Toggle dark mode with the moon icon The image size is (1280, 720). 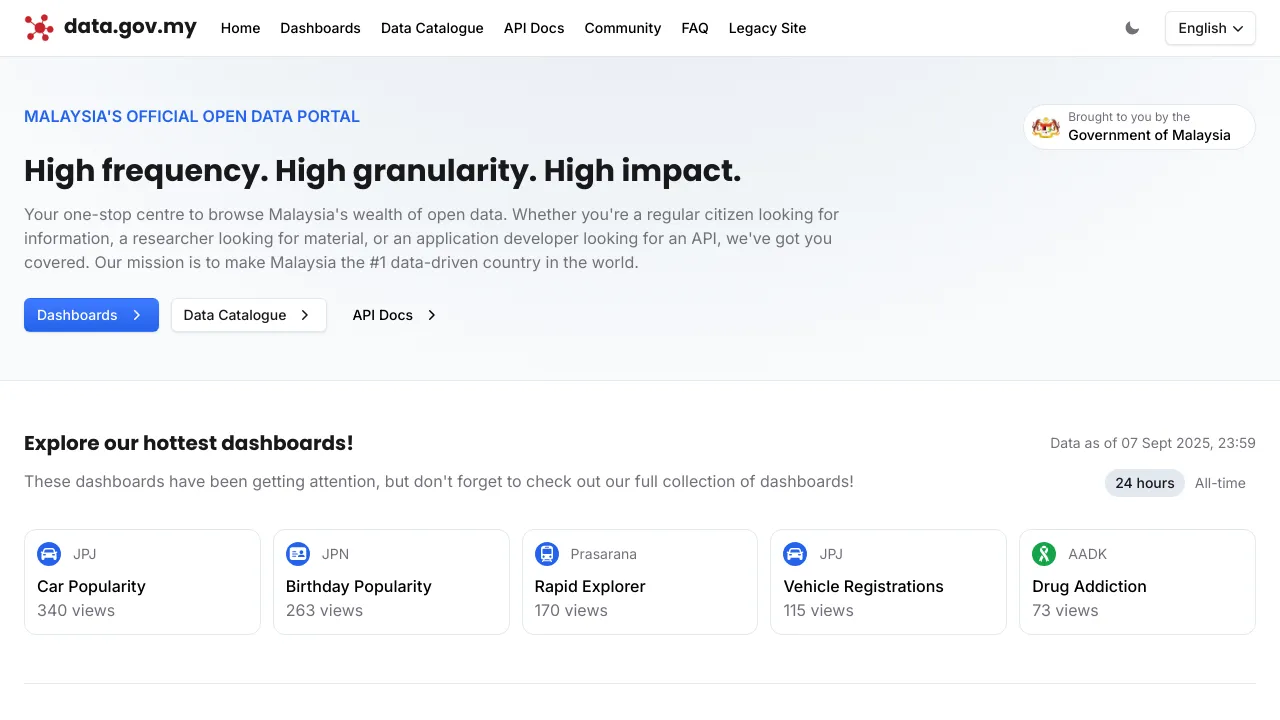pyautogui.click(x=1132, y=28)
